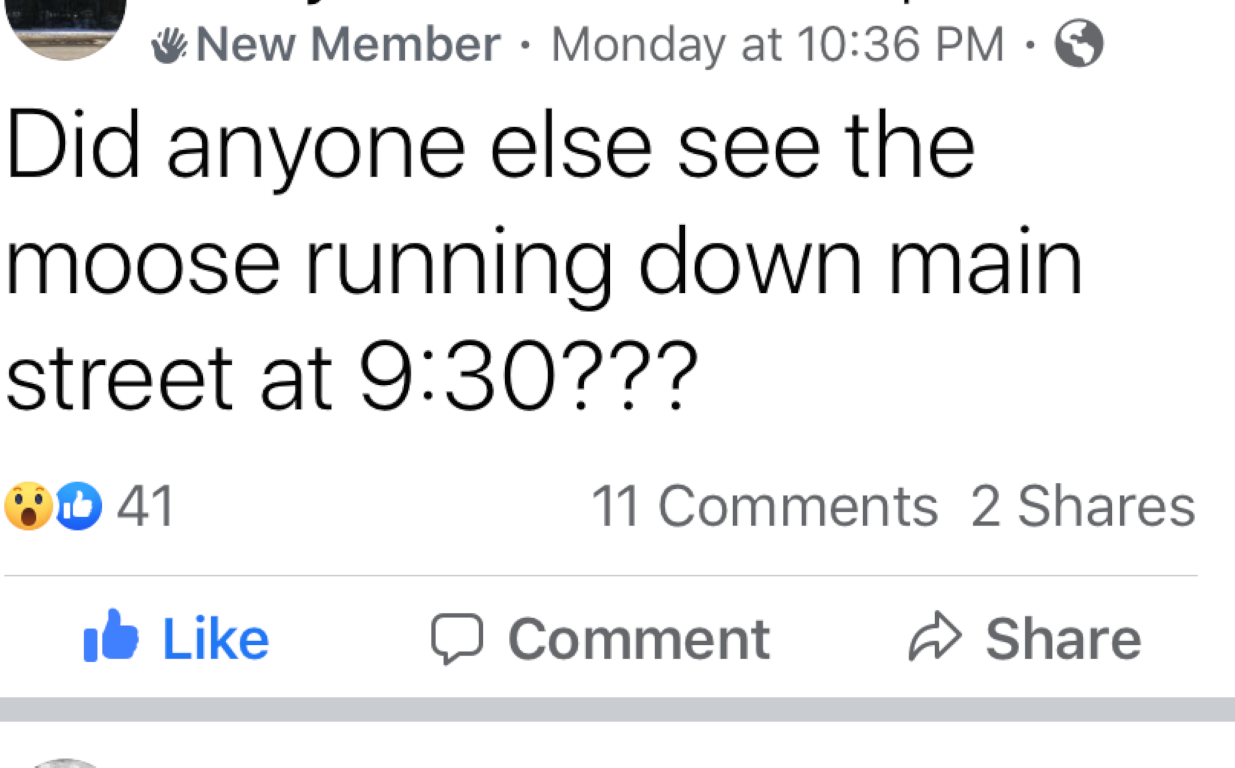View the 11 Comments link
1235x768 pixels.
click(765, 506)
